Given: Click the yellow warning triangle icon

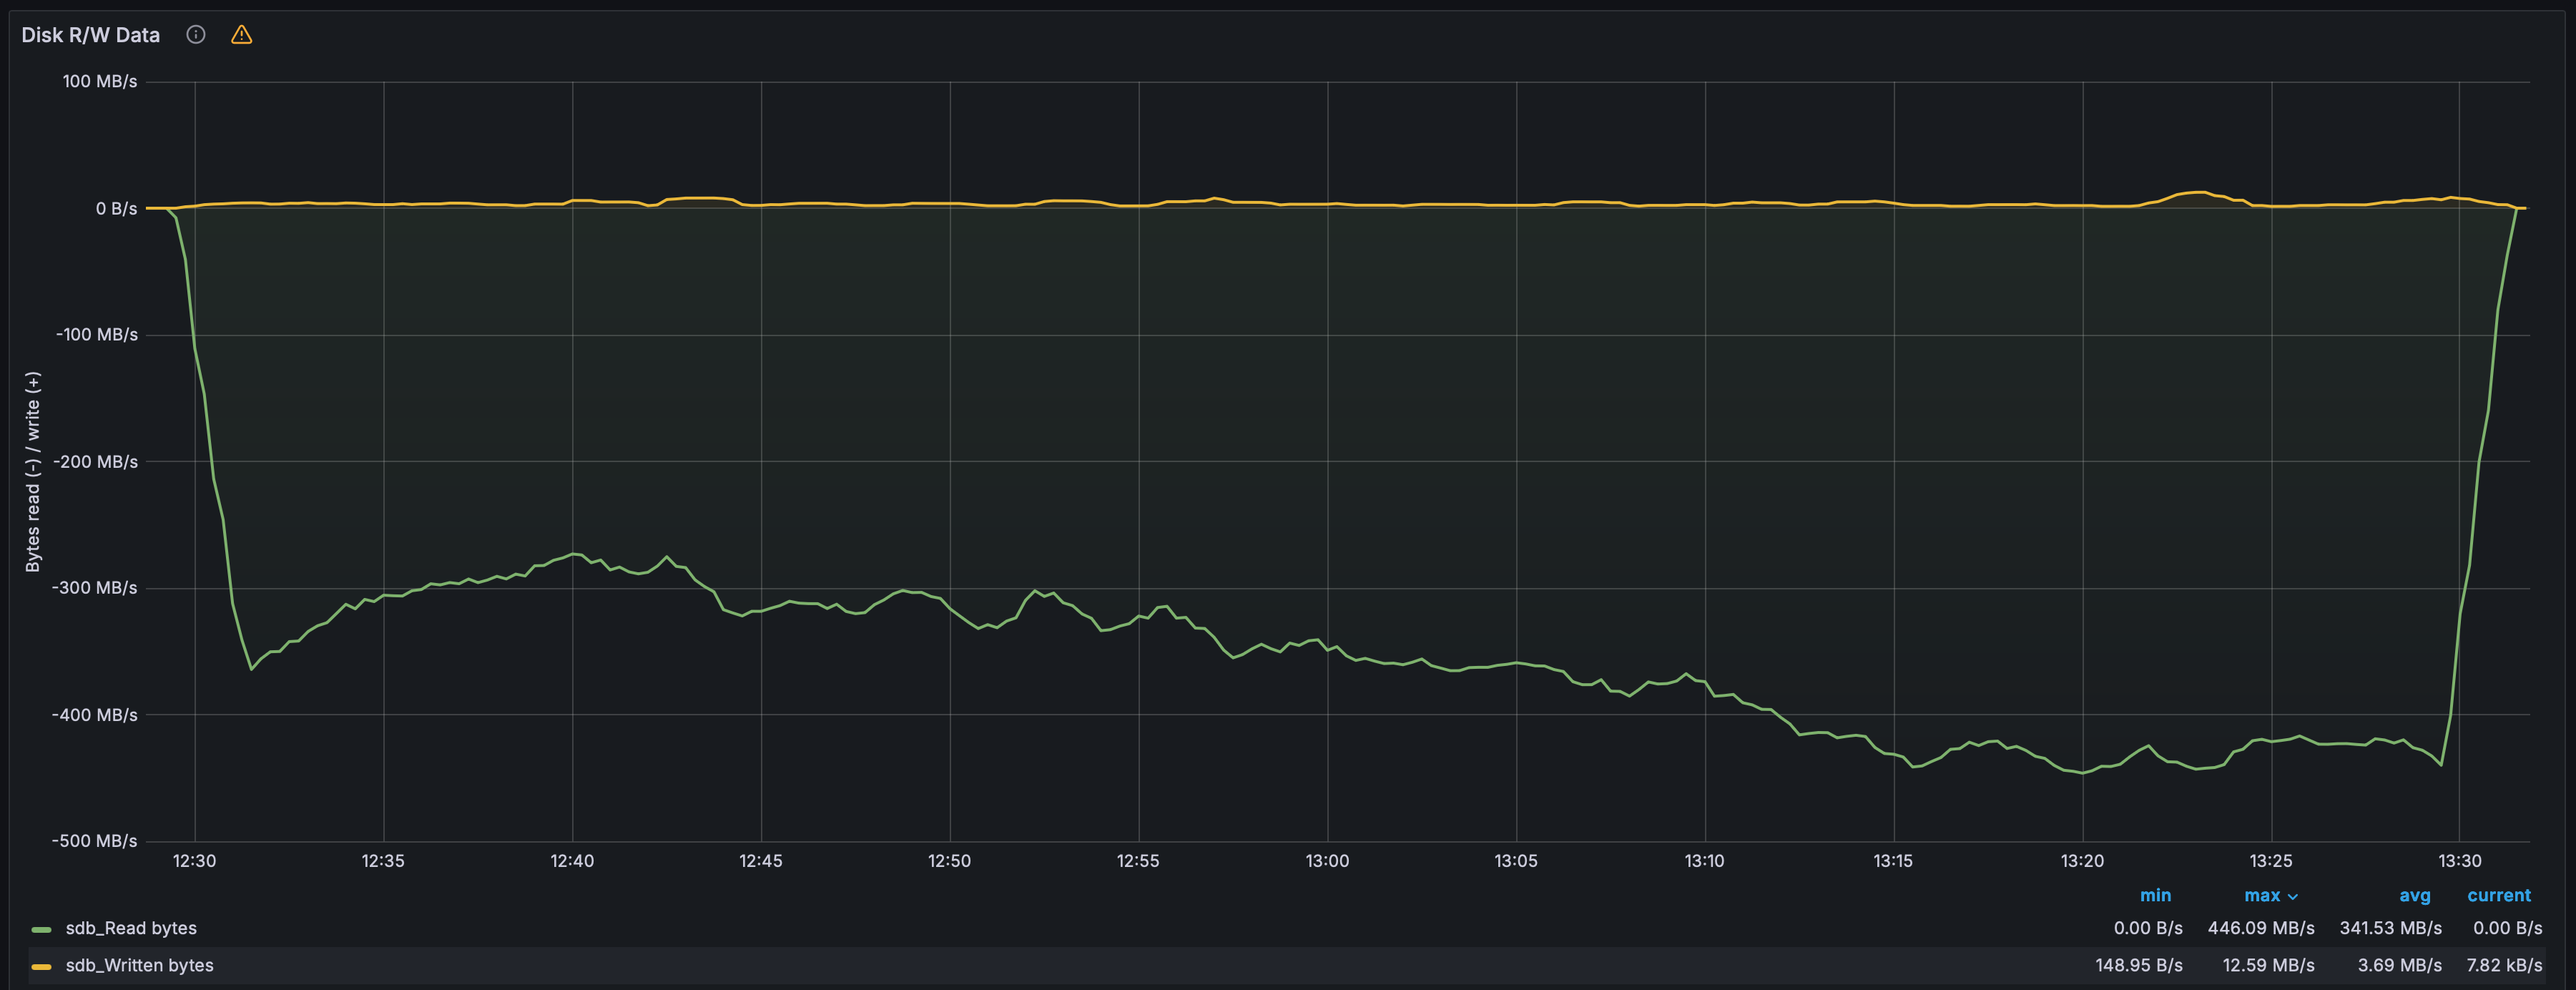Looking at the screenshot, I should click(x=241, y=35).
